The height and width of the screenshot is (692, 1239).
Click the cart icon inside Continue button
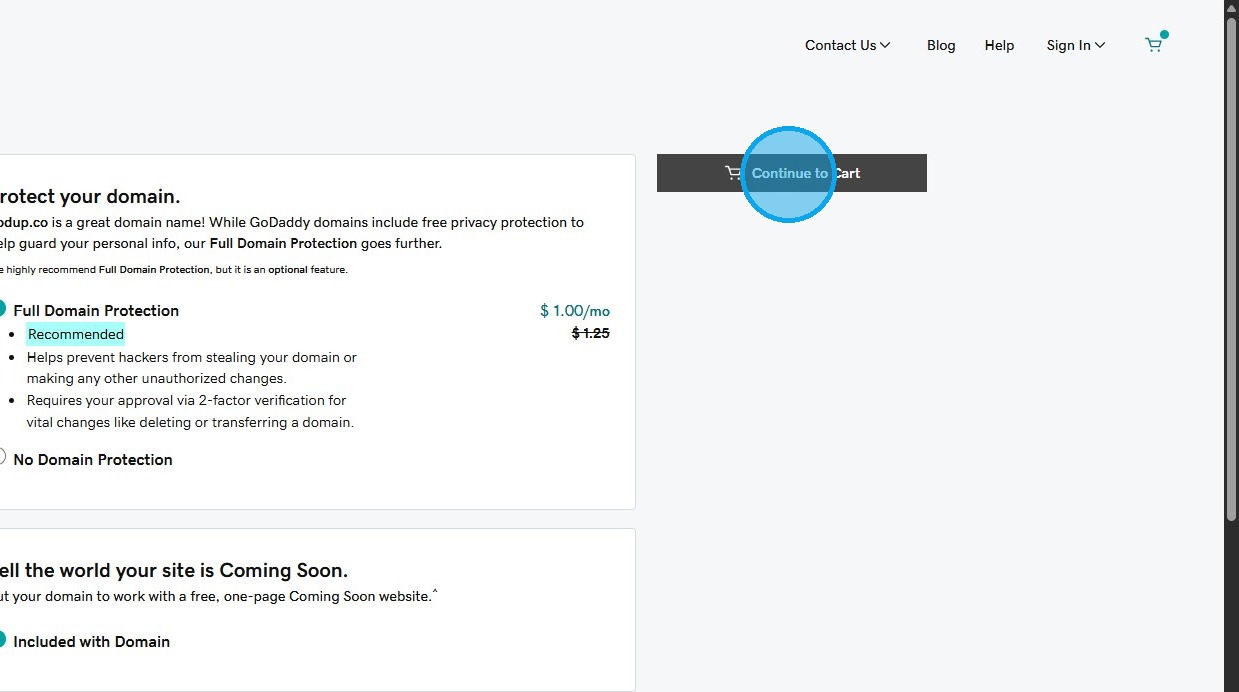pyautogui.click(x=733, y=173)
